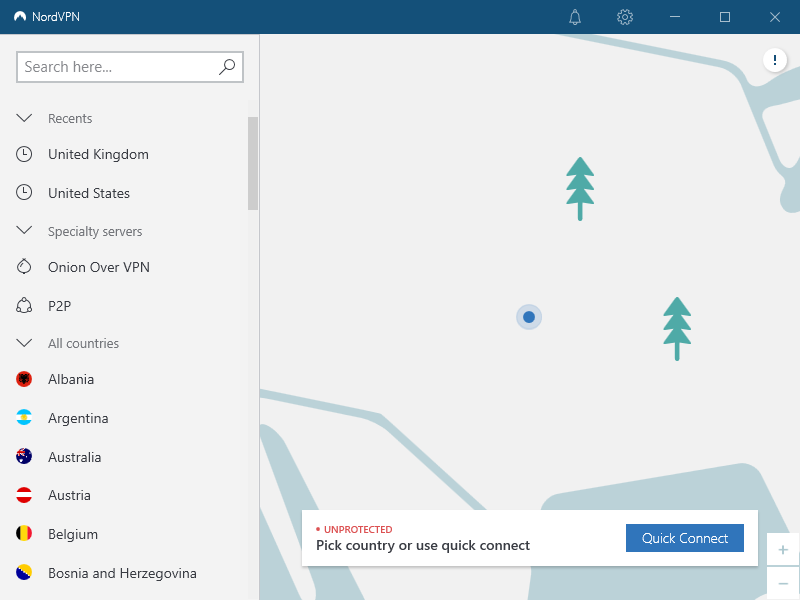Click the server list scrollbar thumb

(253, 163)
